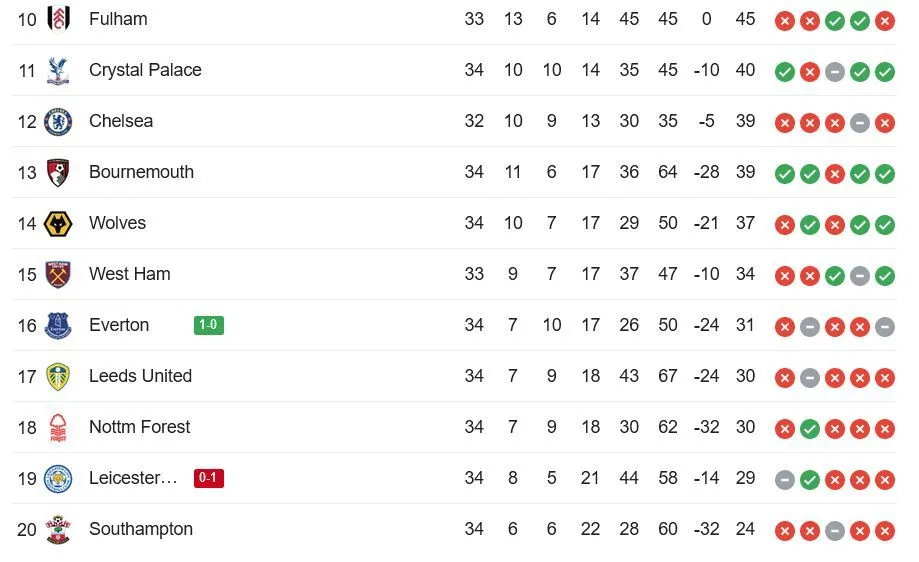Viewport: 919px width, 562px height.
Task: Go to the Bournemouth team page
Action: click(141, 172)
